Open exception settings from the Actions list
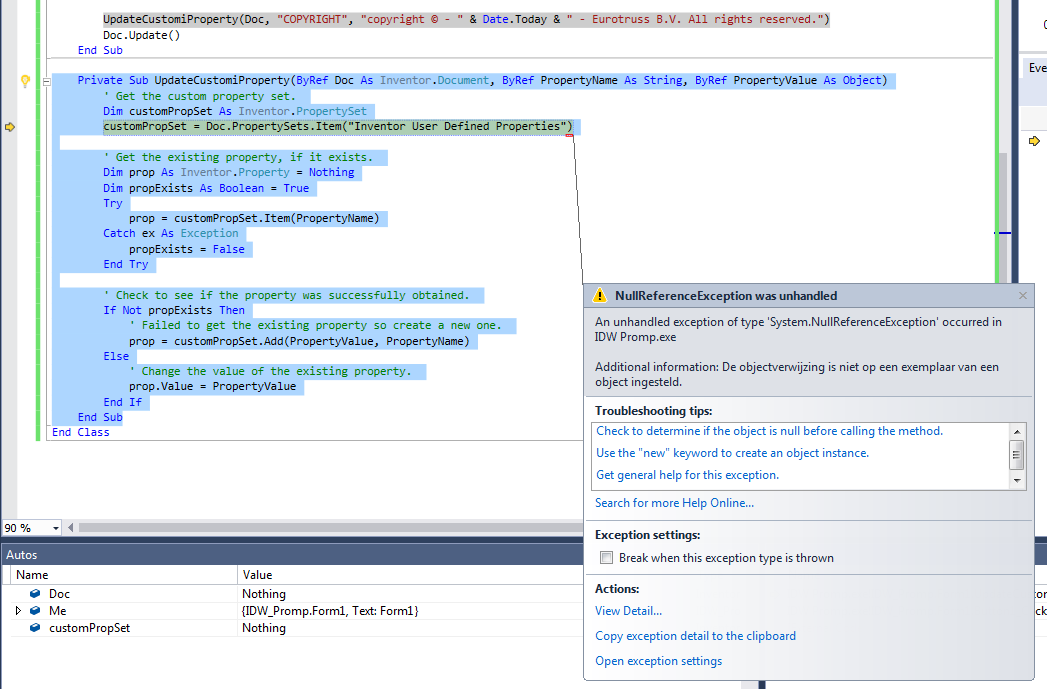 658,660
